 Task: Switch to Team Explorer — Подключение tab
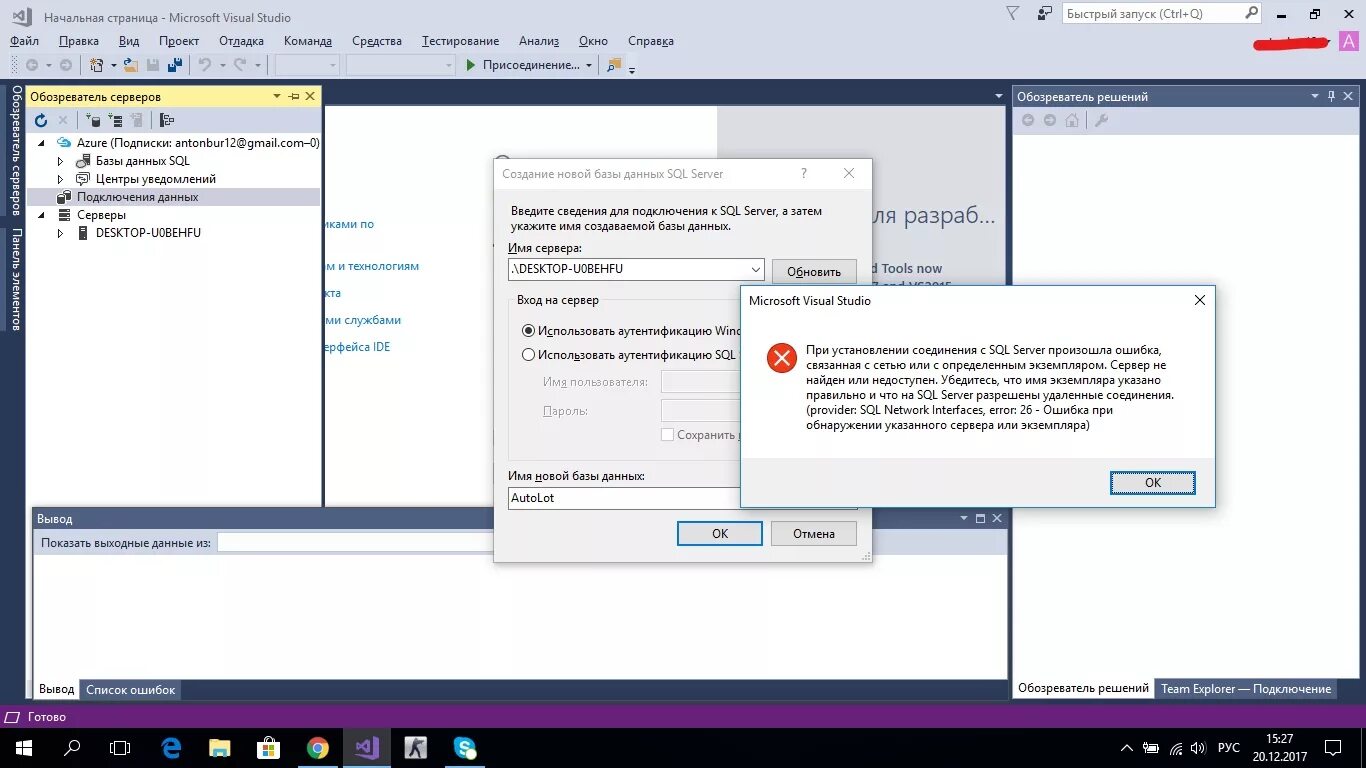[x=1246, y=689]
